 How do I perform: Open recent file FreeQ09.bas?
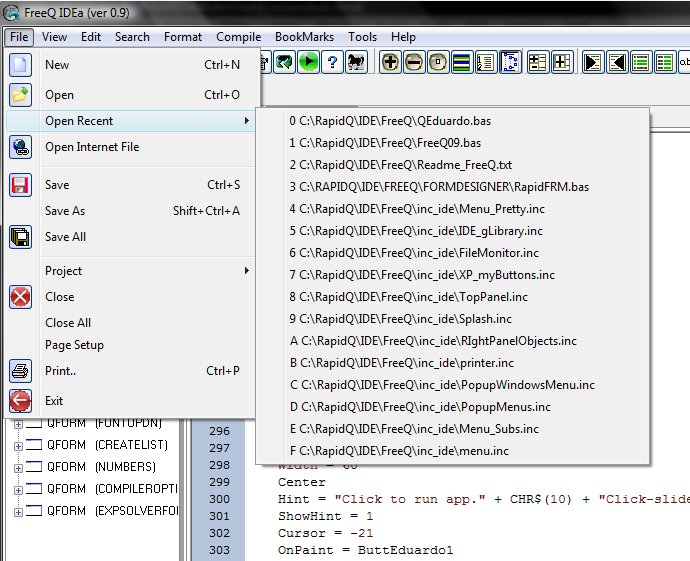click(x=452, y=143)
